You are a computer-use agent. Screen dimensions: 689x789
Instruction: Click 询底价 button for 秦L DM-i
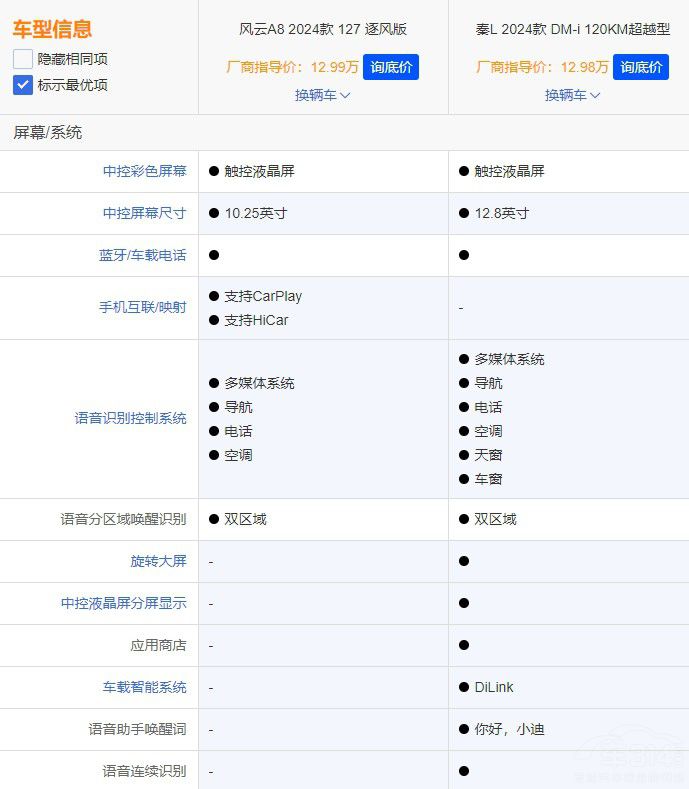tap(640, 67)
